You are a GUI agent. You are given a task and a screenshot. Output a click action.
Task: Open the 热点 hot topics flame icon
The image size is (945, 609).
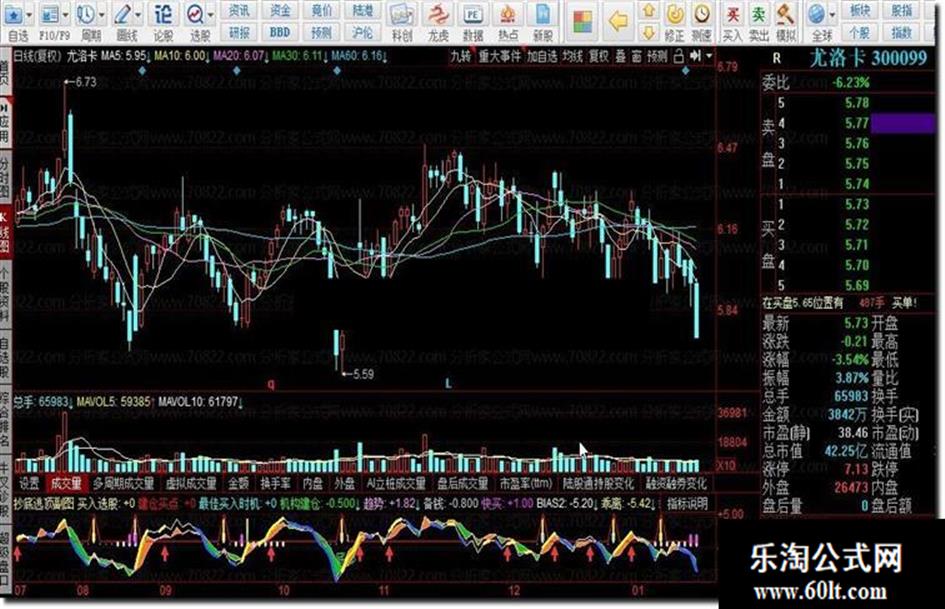point(508,15)
